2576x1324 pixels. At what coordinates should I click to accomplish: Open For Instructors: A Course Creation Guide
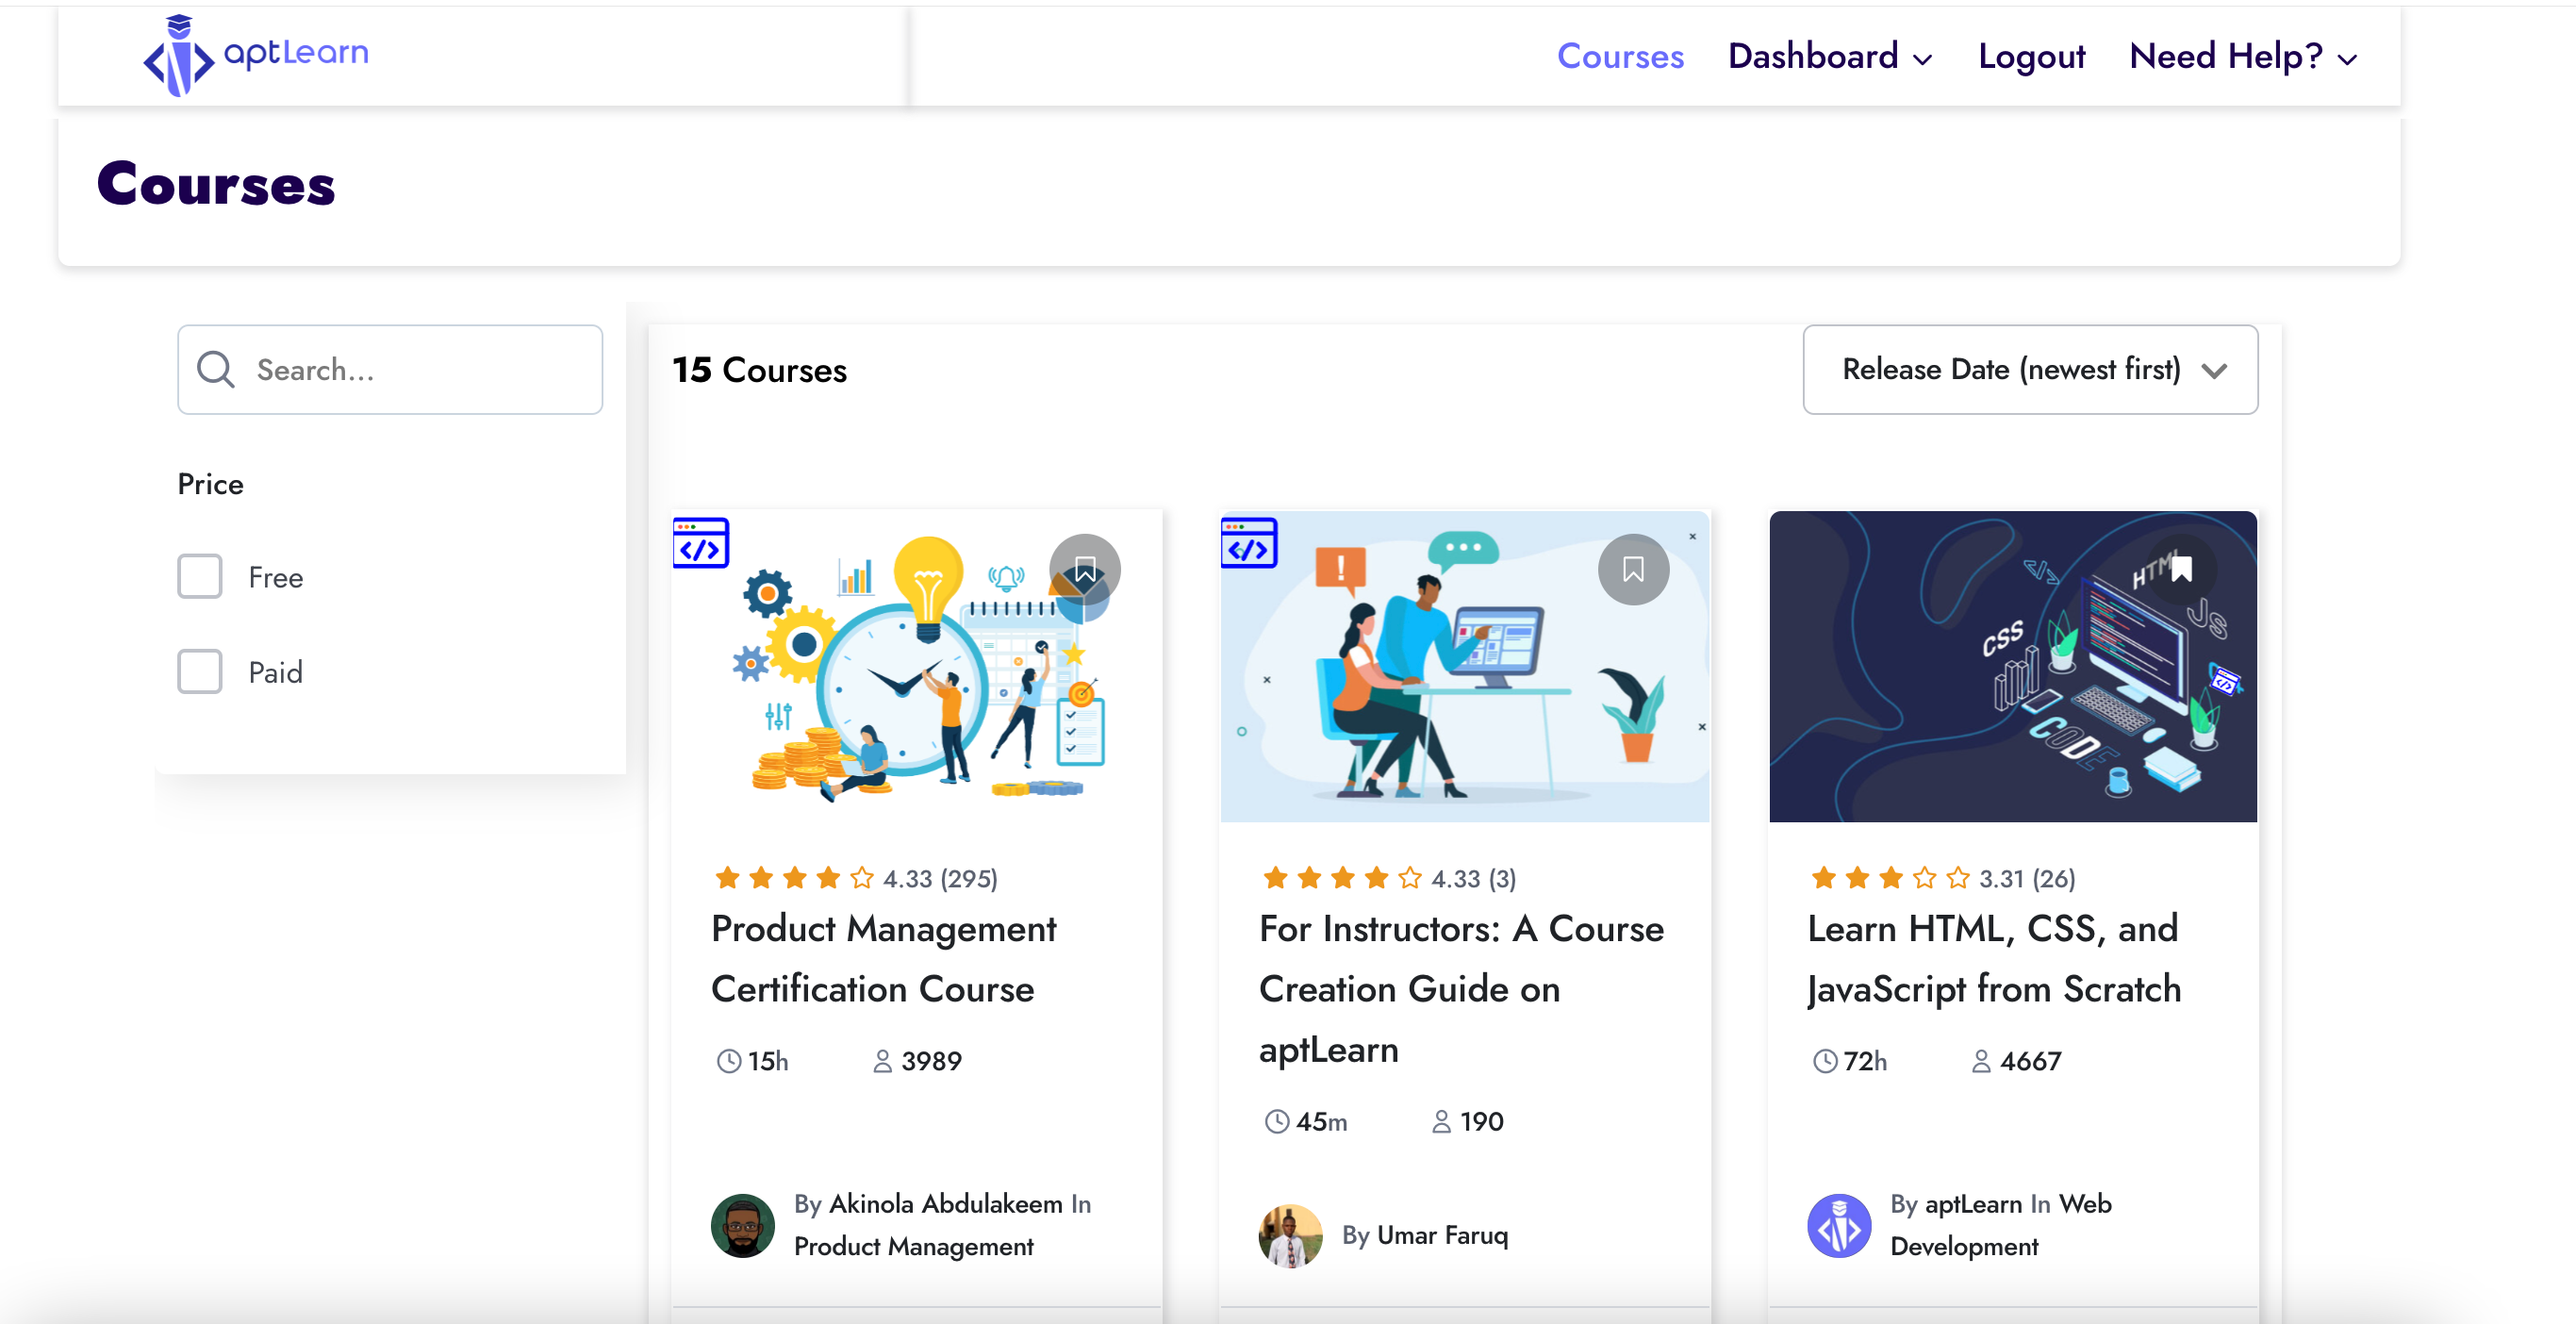pyautogui.click(x=1461, y=988)
